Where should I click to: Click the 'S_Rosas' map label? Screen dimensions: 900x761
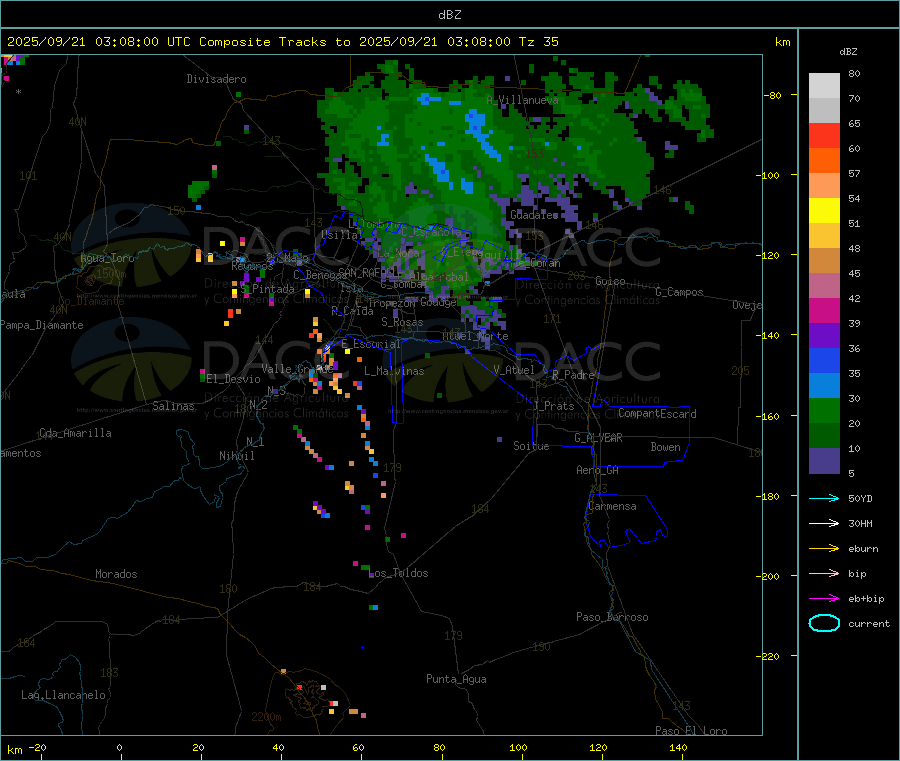click(x=402, y=323)
